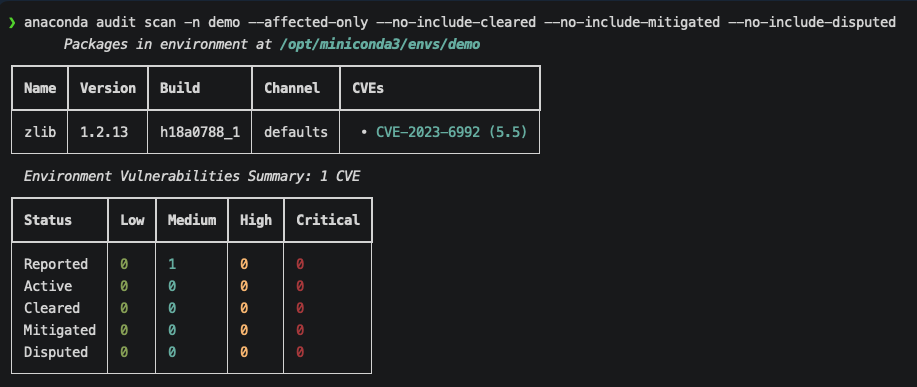Click the zlib package name cell
Screen dimensions: 917x387
point(40,132)
